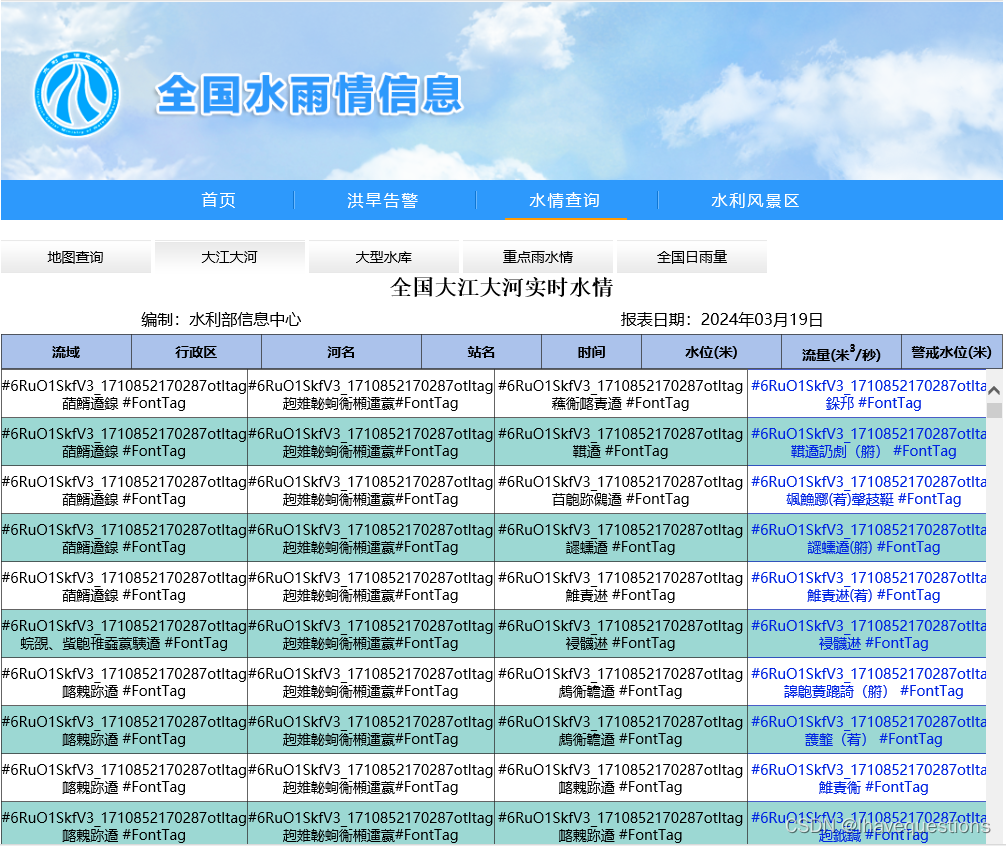Screen dimensions: 1006x846
Task: Click the 行政区 column header
Action: (196, 352)
